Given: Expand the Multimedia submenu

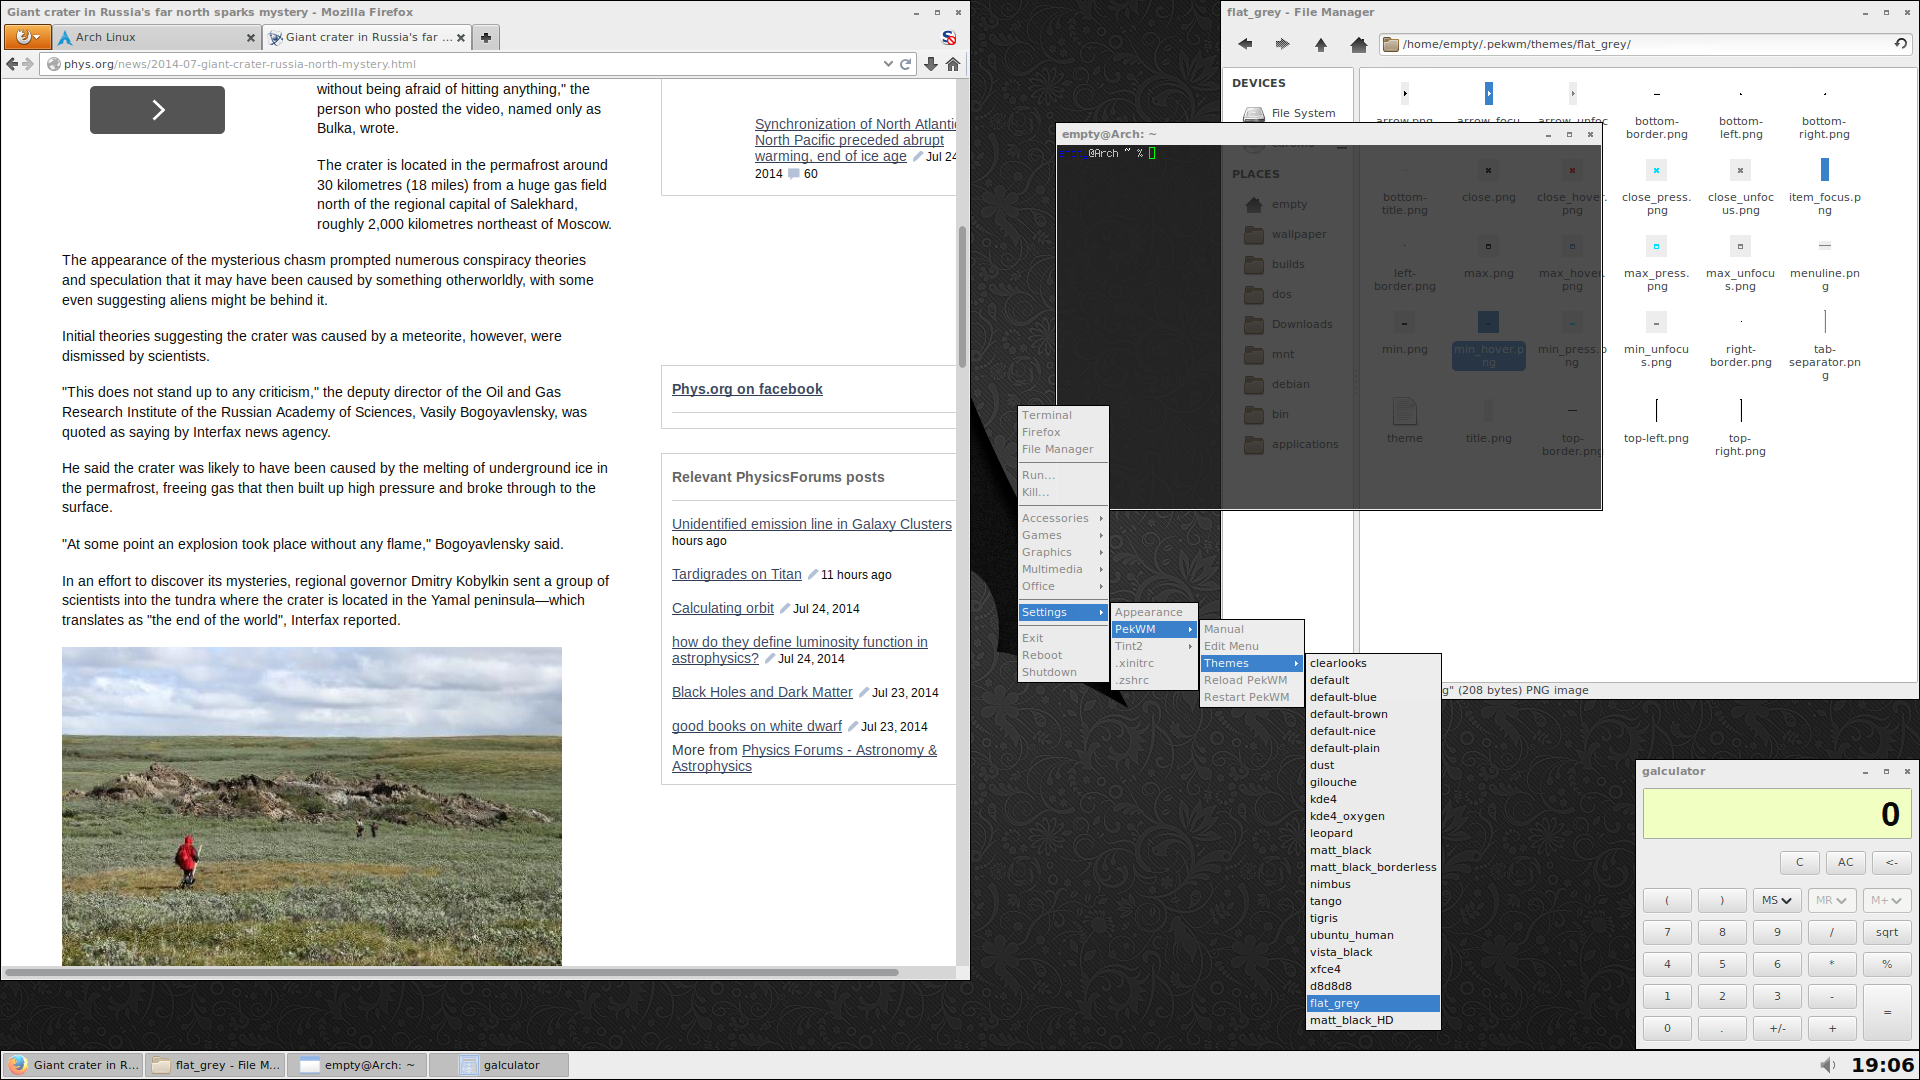Looking at the screenshot, I should click(x=1063, y=569).
